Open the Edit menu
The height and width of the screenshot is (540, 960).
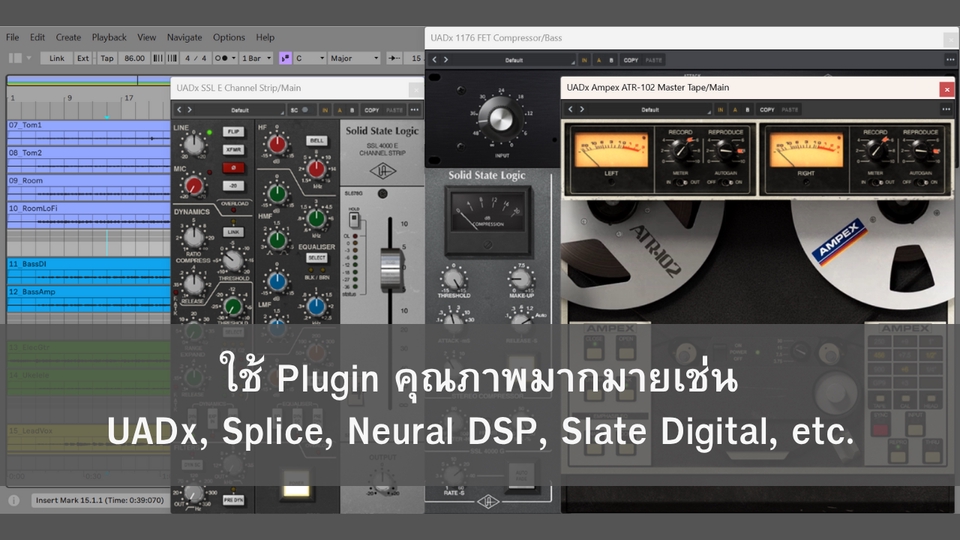pyautogui.click(x=37, y=37)
